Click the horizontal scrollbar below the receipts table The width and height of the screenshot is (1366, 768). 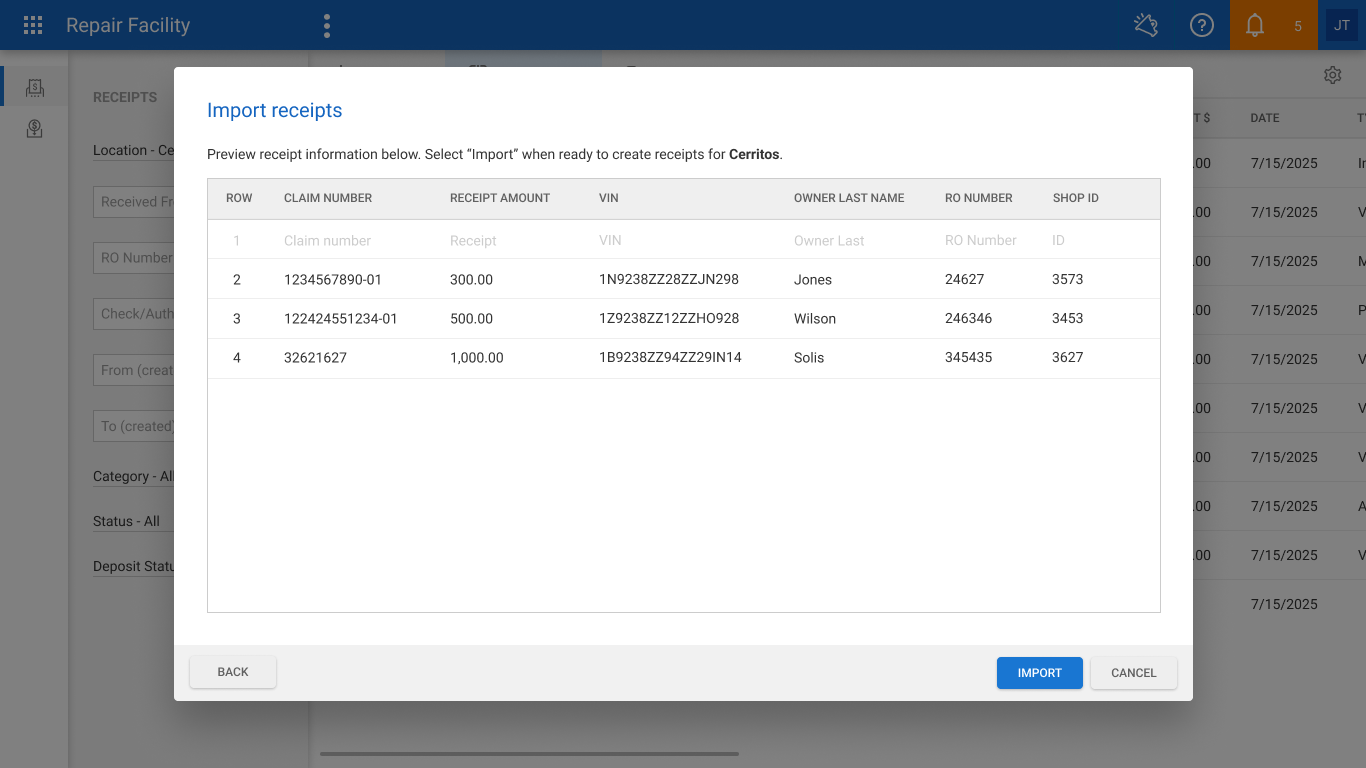pyautogui.click(x=529, y=754)
